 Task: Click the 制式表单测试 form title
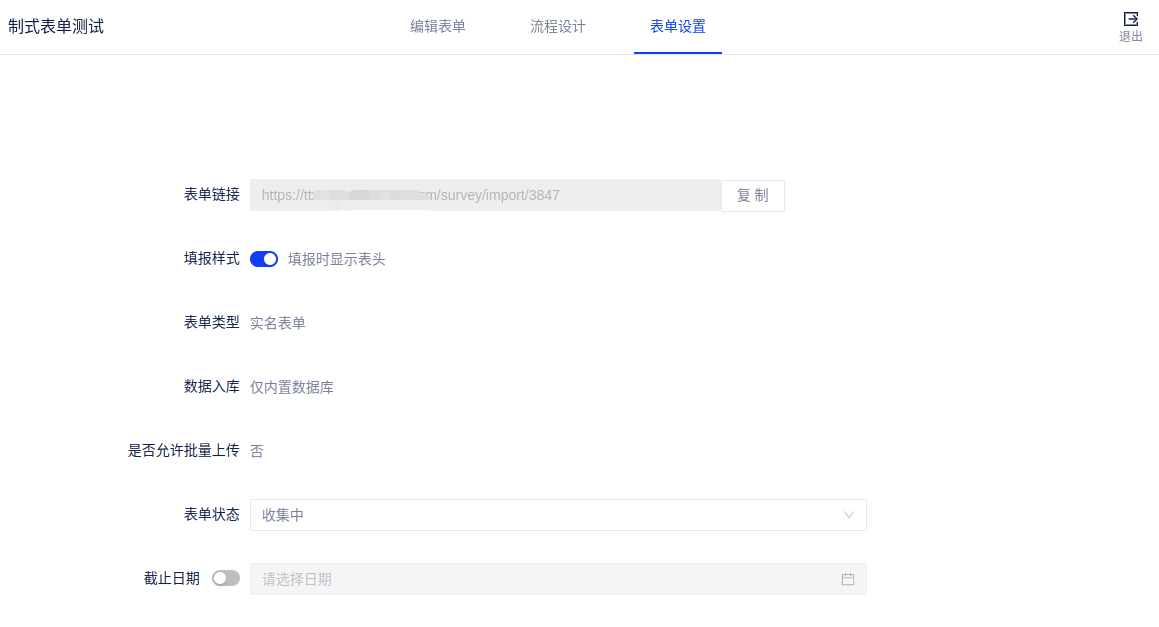tap(56, 27)
